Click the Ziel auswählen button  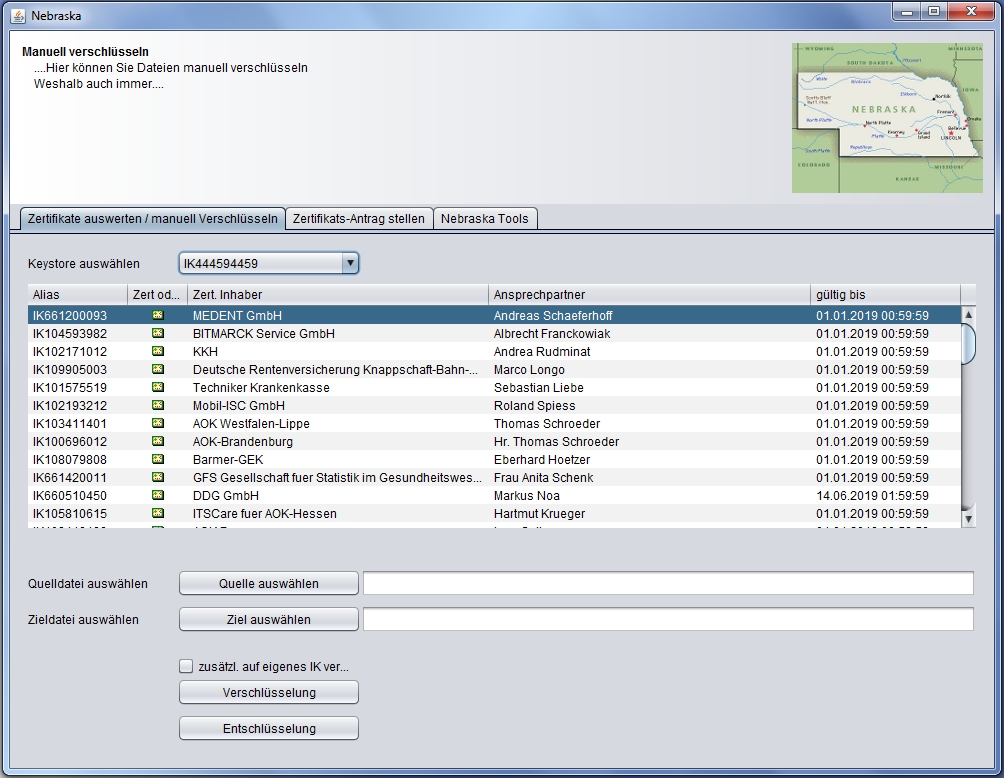click(x=268, y=619)
